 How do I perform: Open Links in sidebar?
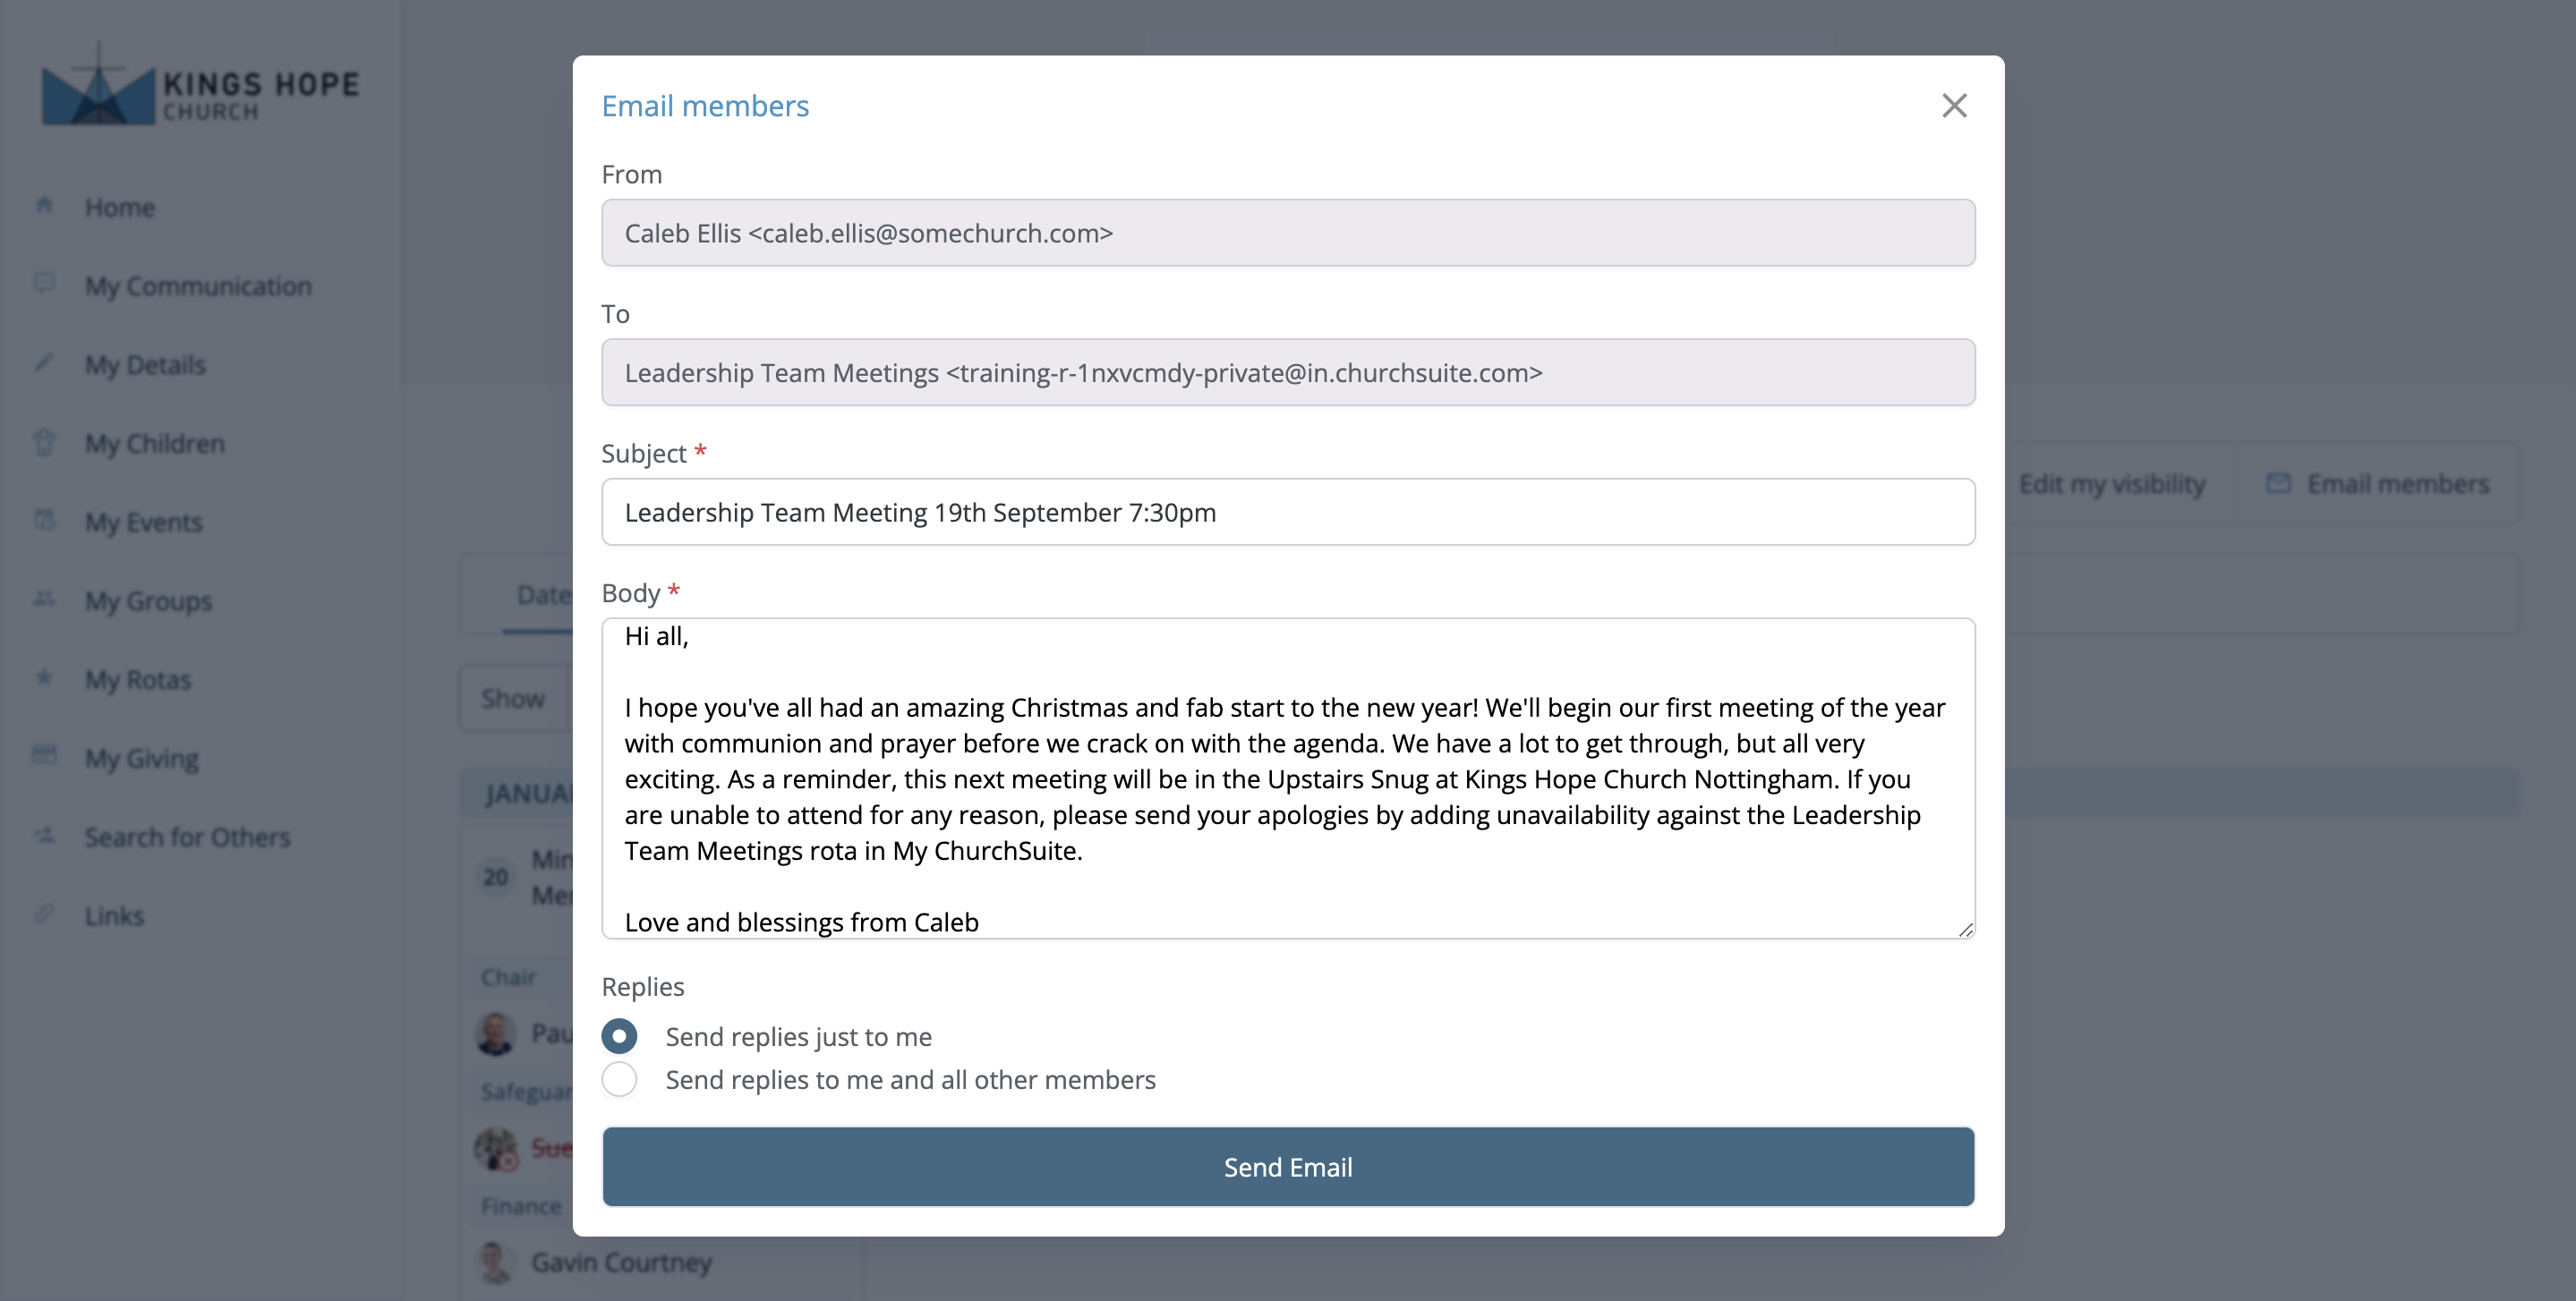tap(114, 916)
